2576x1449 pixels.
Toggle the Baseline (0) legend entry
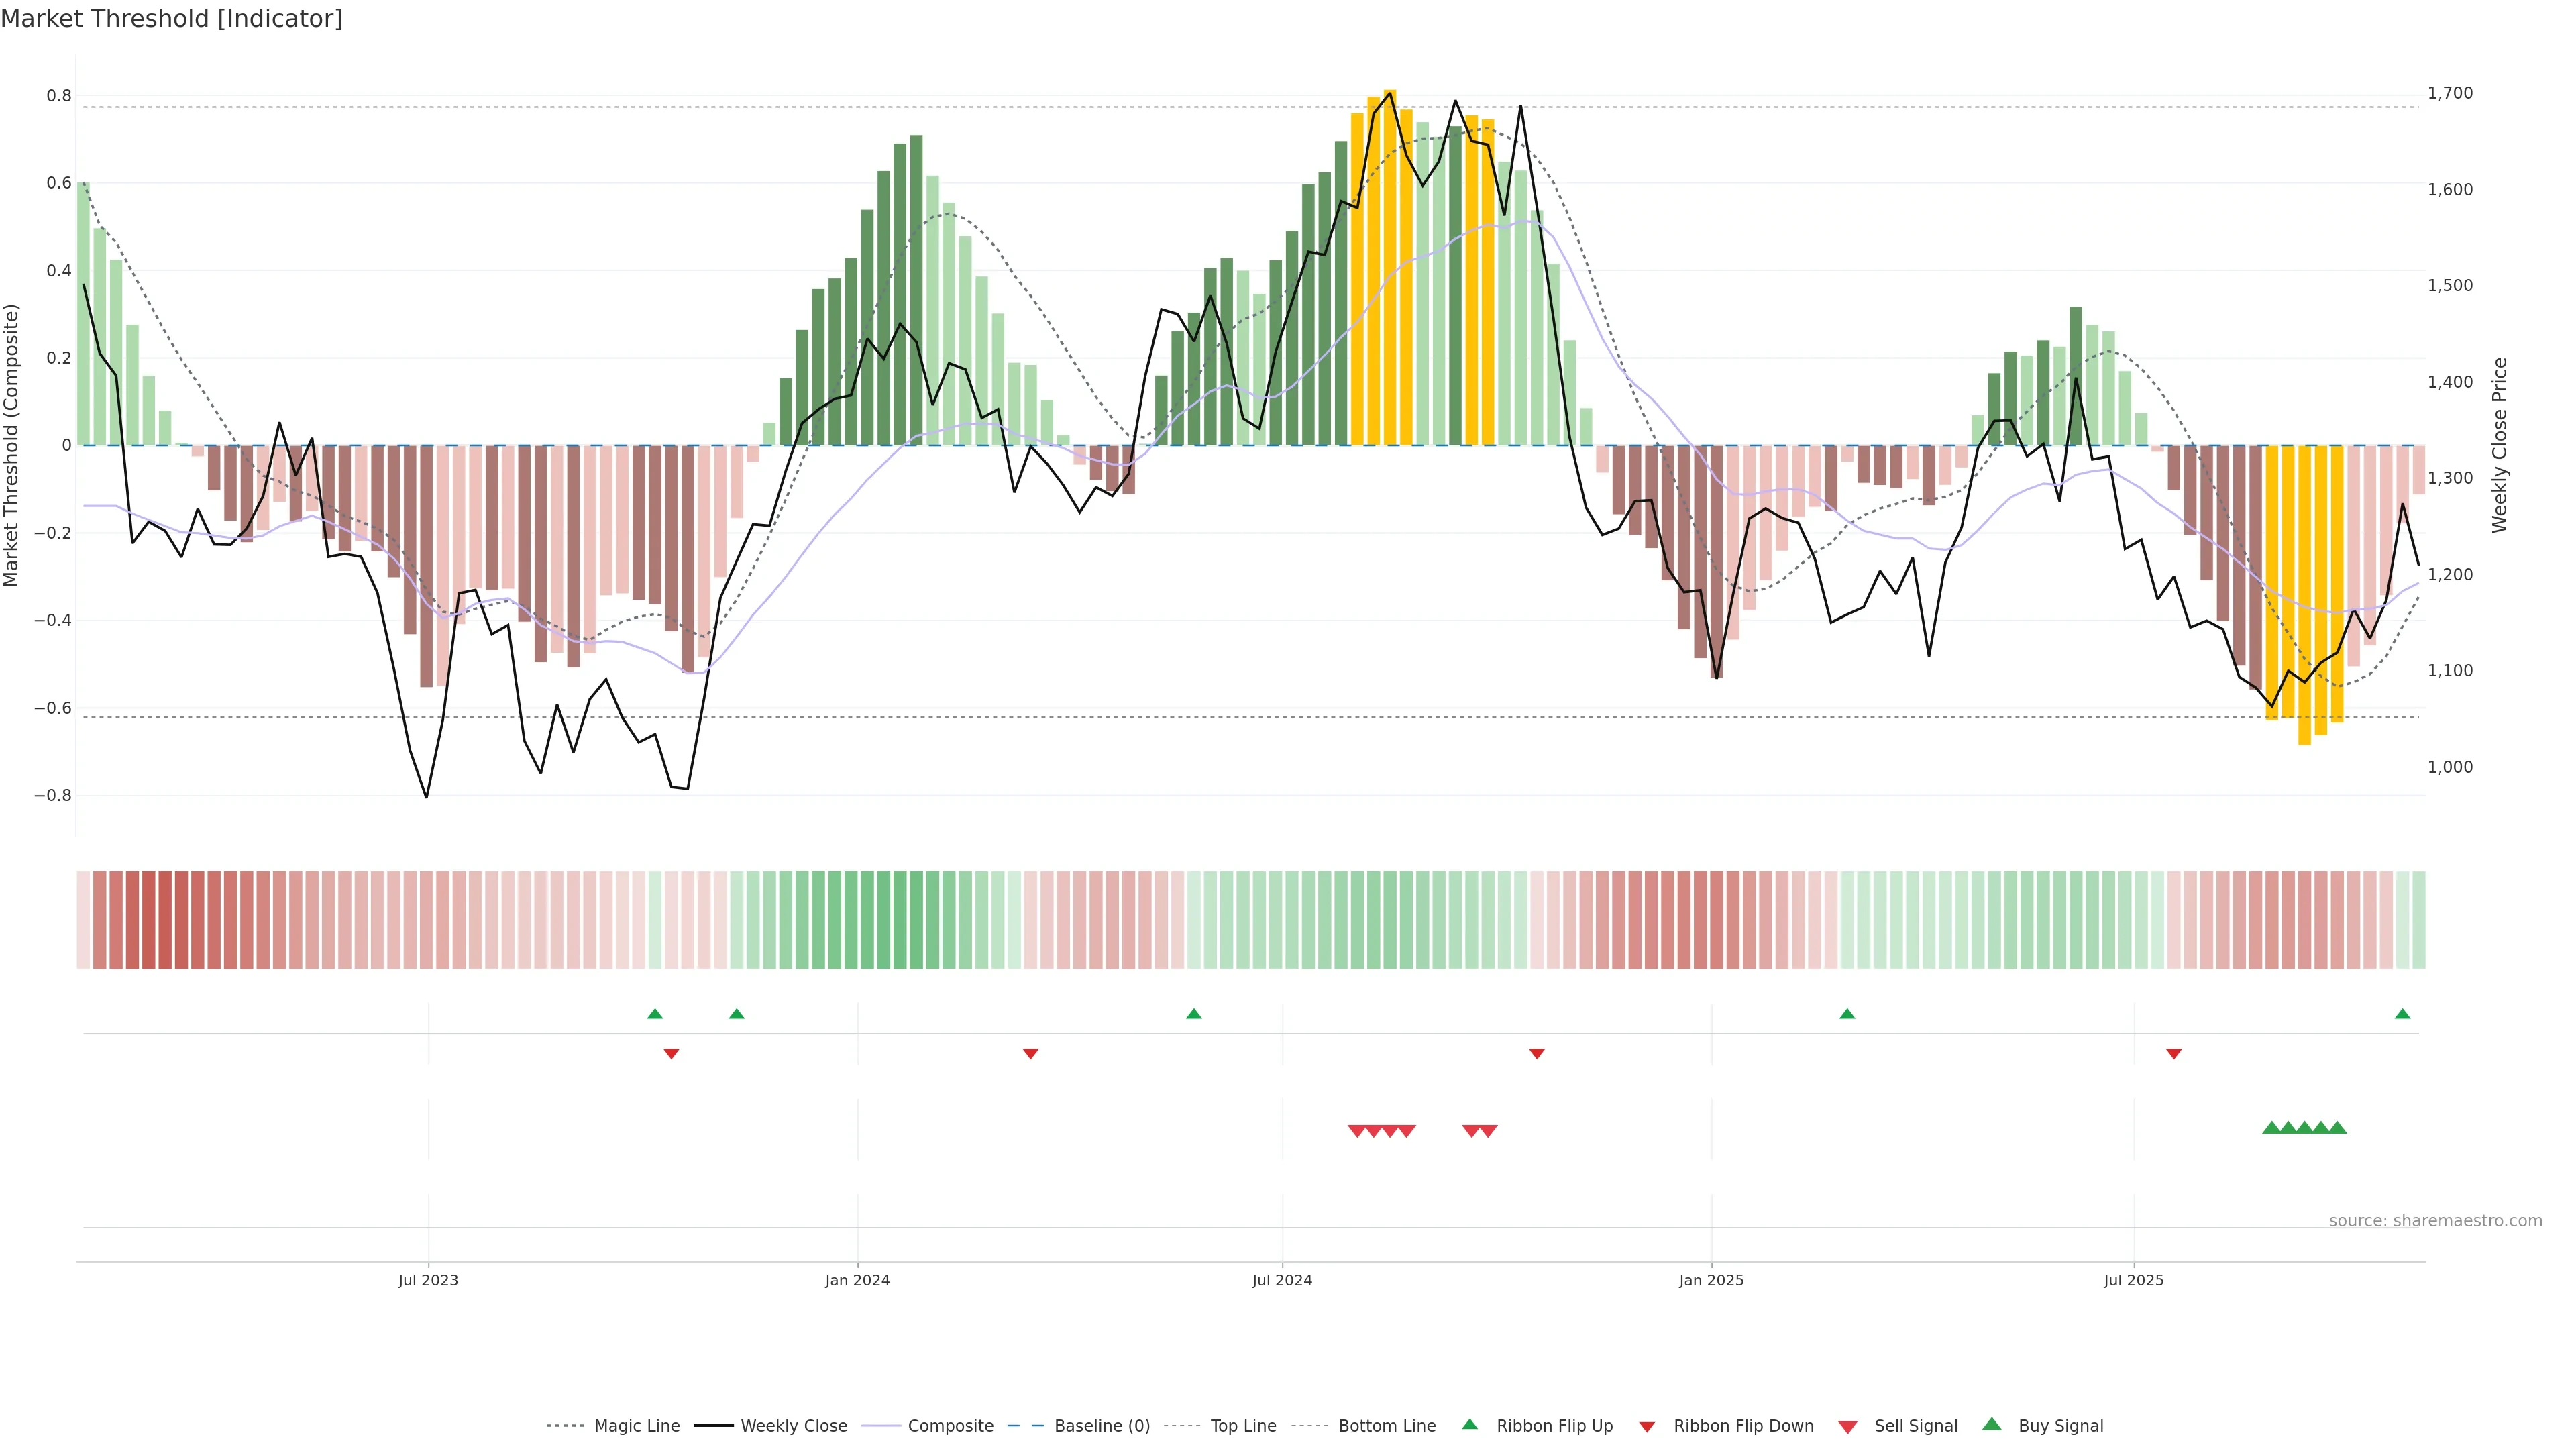click(x=1102, y=1426)
